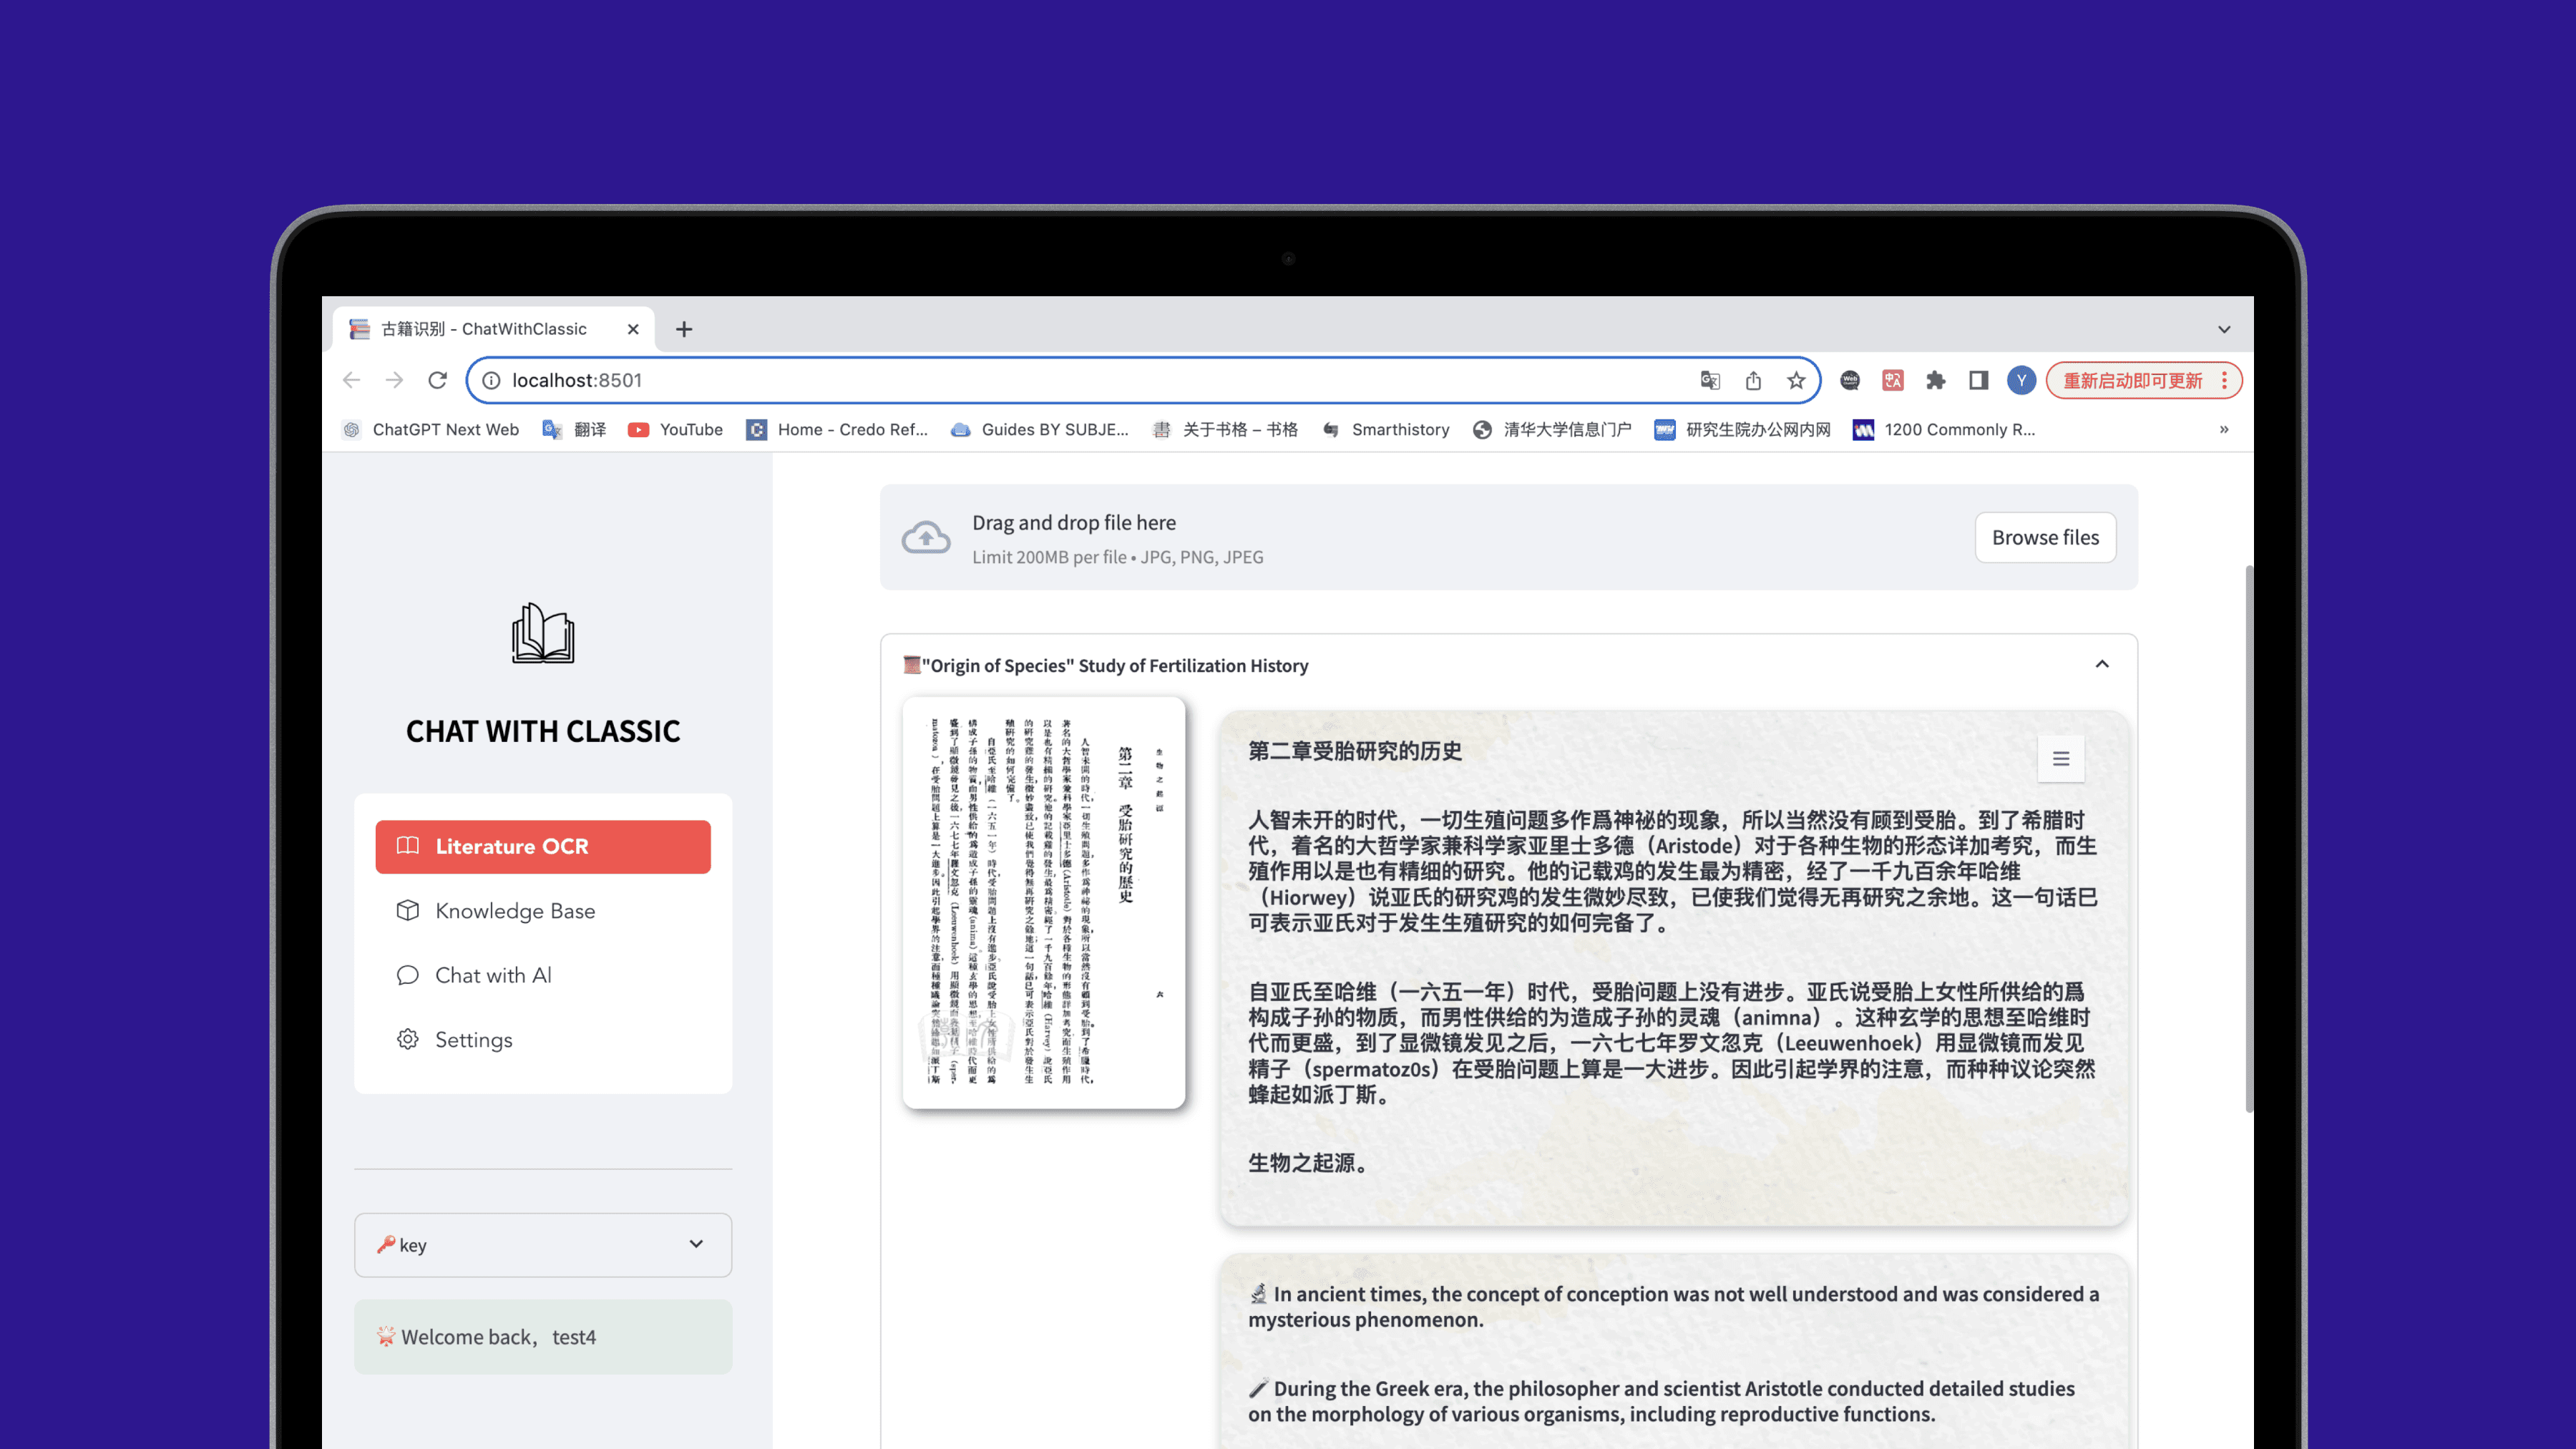This screenshot has width=2576, height=1449.
Task: Click the cloud upload icon
Action: pyautogui.click(x=926, y=538)
